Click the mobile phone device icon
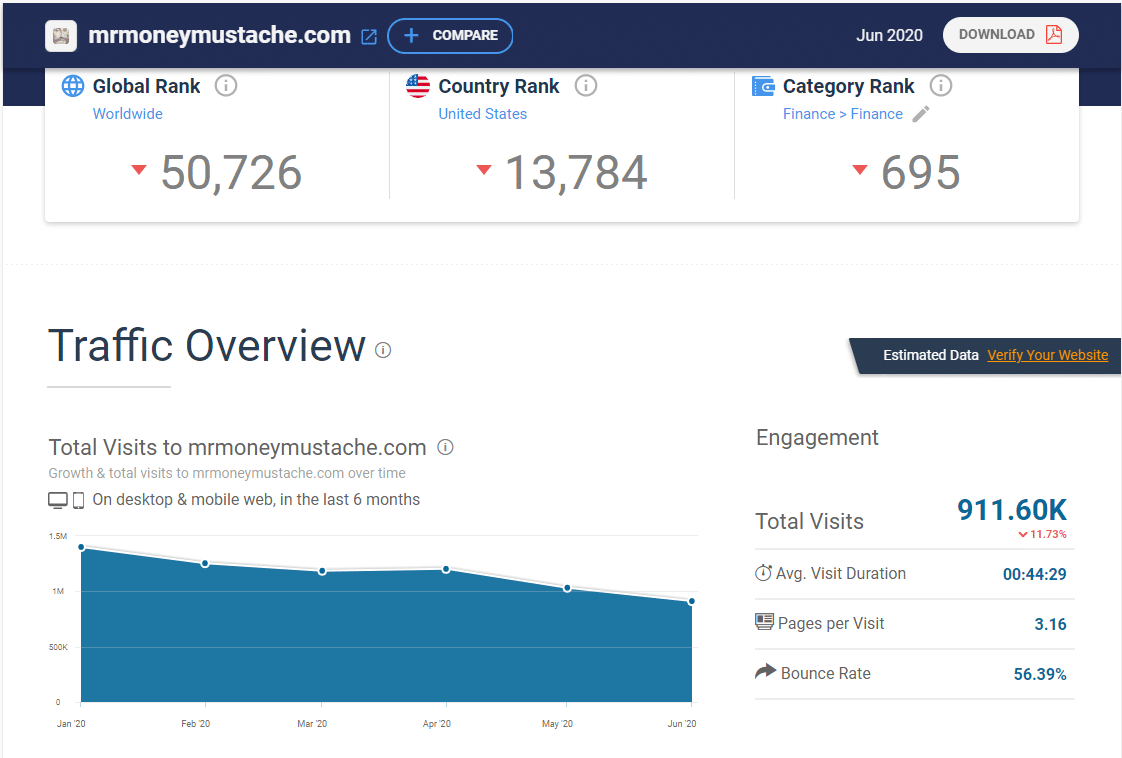 click(79, 500)
